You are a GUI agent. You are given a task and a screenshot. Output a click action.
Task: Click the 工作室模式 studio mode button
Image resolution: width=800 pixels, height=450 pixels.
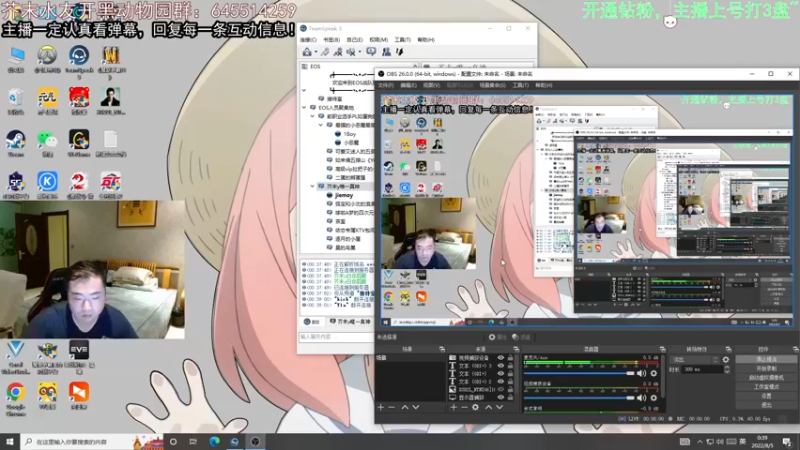click(x=766, y=387)
